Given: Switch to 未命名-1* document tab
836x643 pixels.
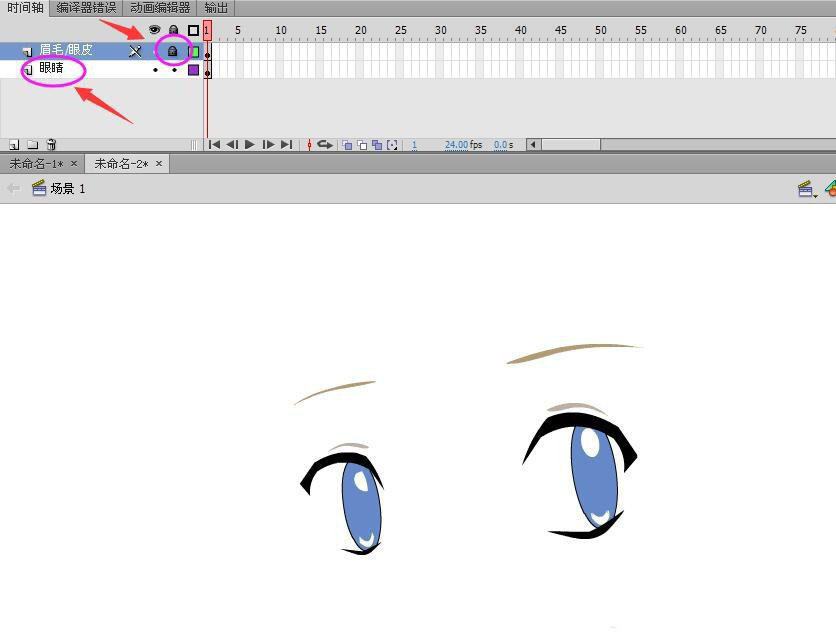Looking at the screenshot, I should pos(36,164).
